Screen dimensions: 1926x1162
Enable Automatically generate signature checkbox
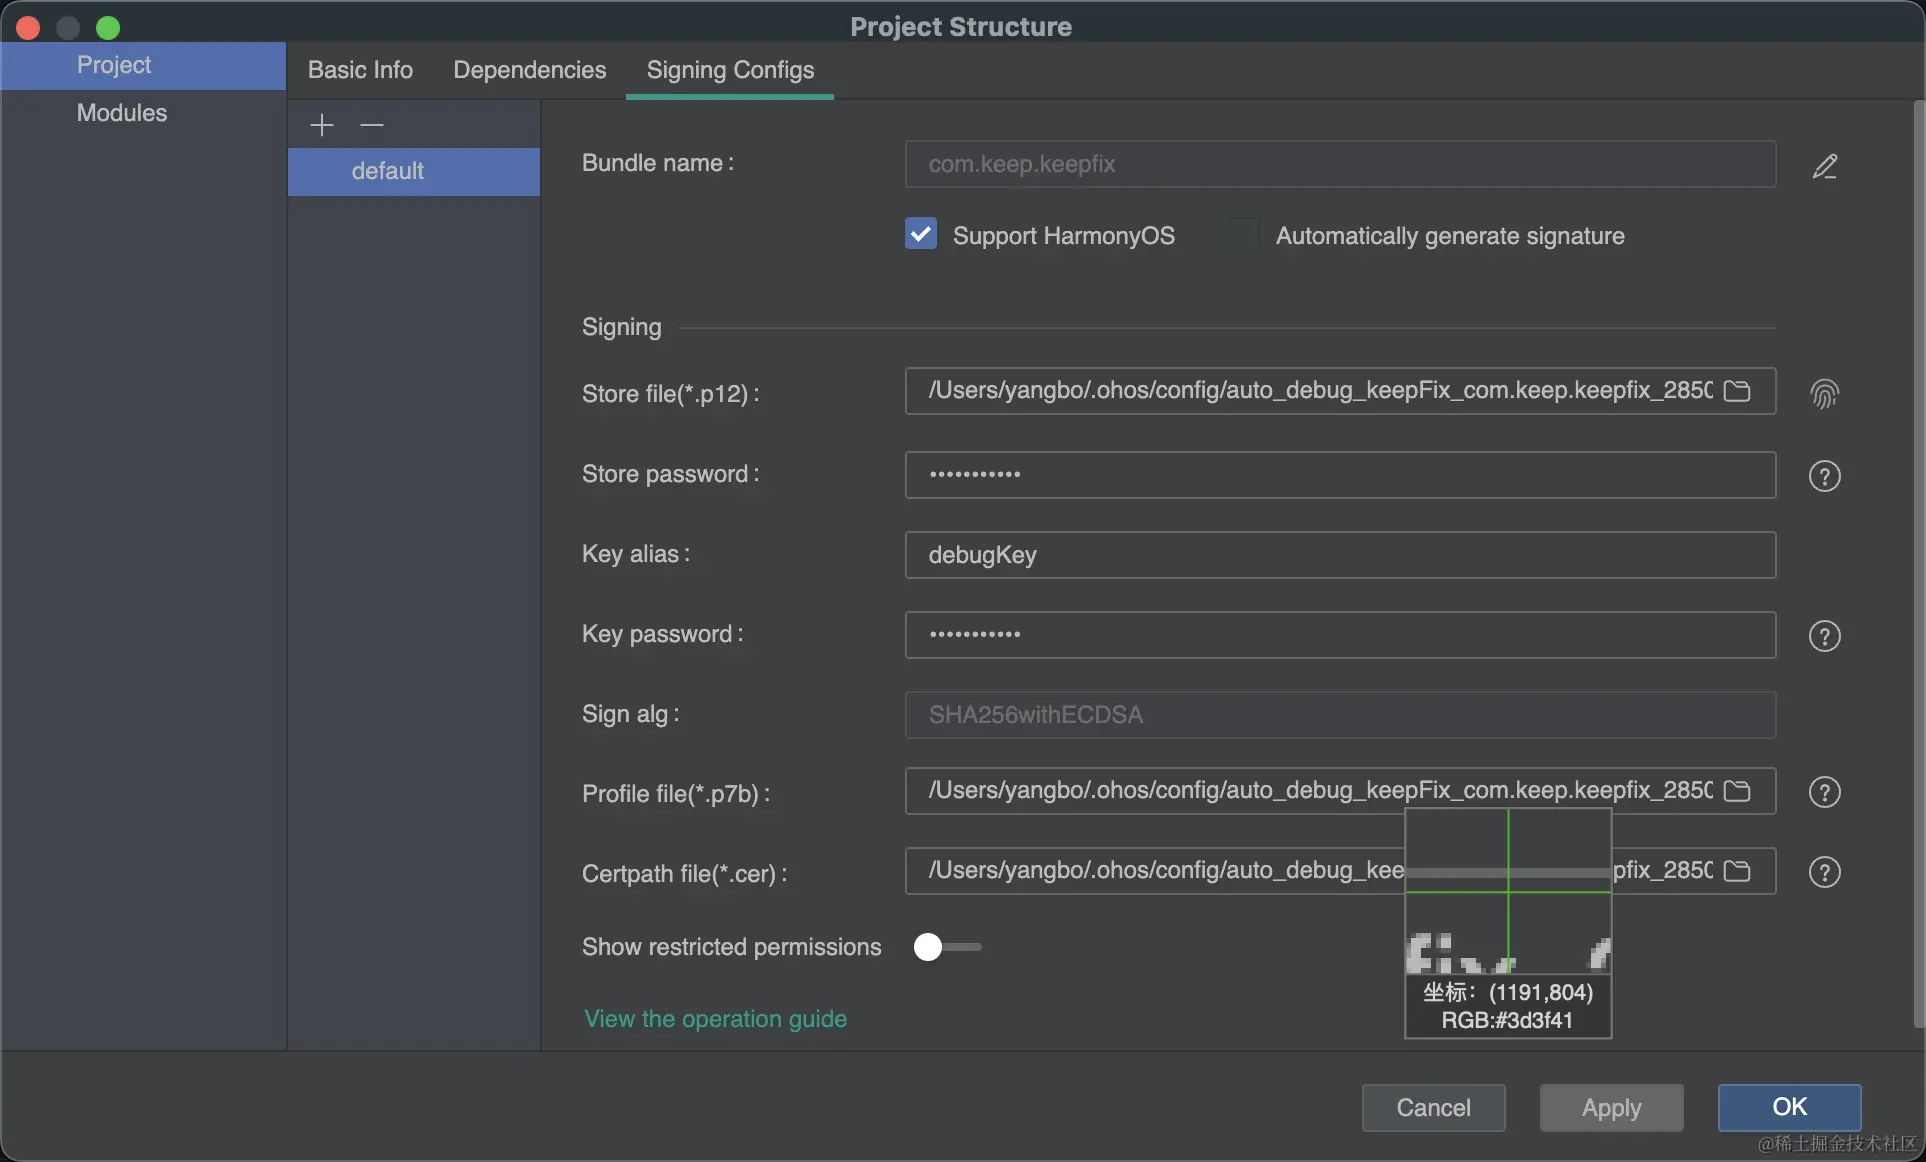pyautogui.click(x=1243, y=234)
